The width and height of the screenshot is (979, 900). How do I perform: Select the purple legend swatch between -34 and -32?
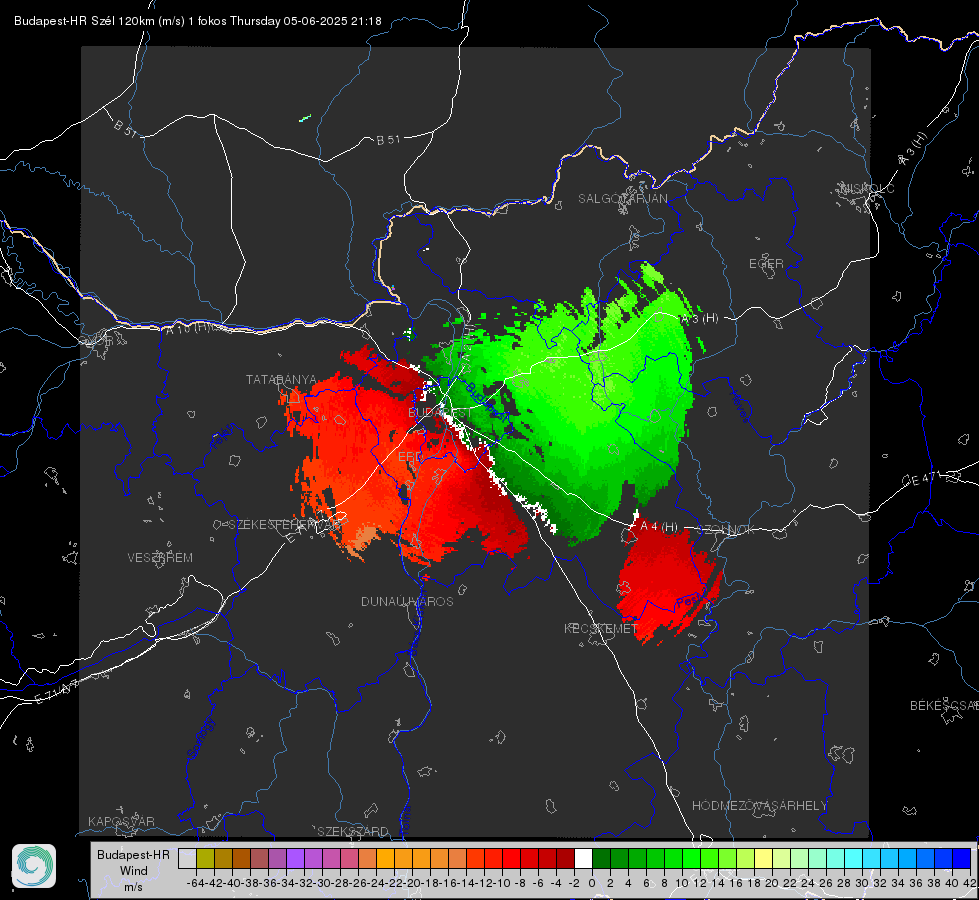pyautogui.click(x=295, y=859)
